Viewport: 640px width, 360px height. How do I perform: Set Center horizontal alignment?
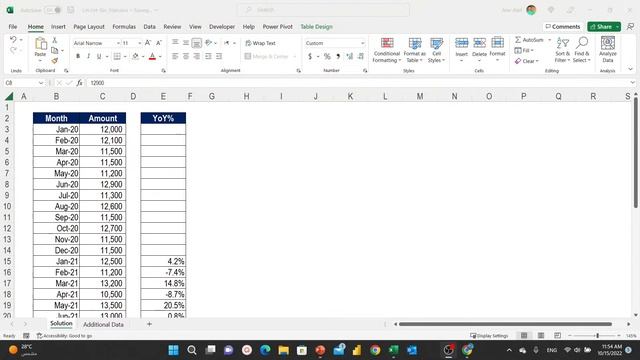coord(186,56)
